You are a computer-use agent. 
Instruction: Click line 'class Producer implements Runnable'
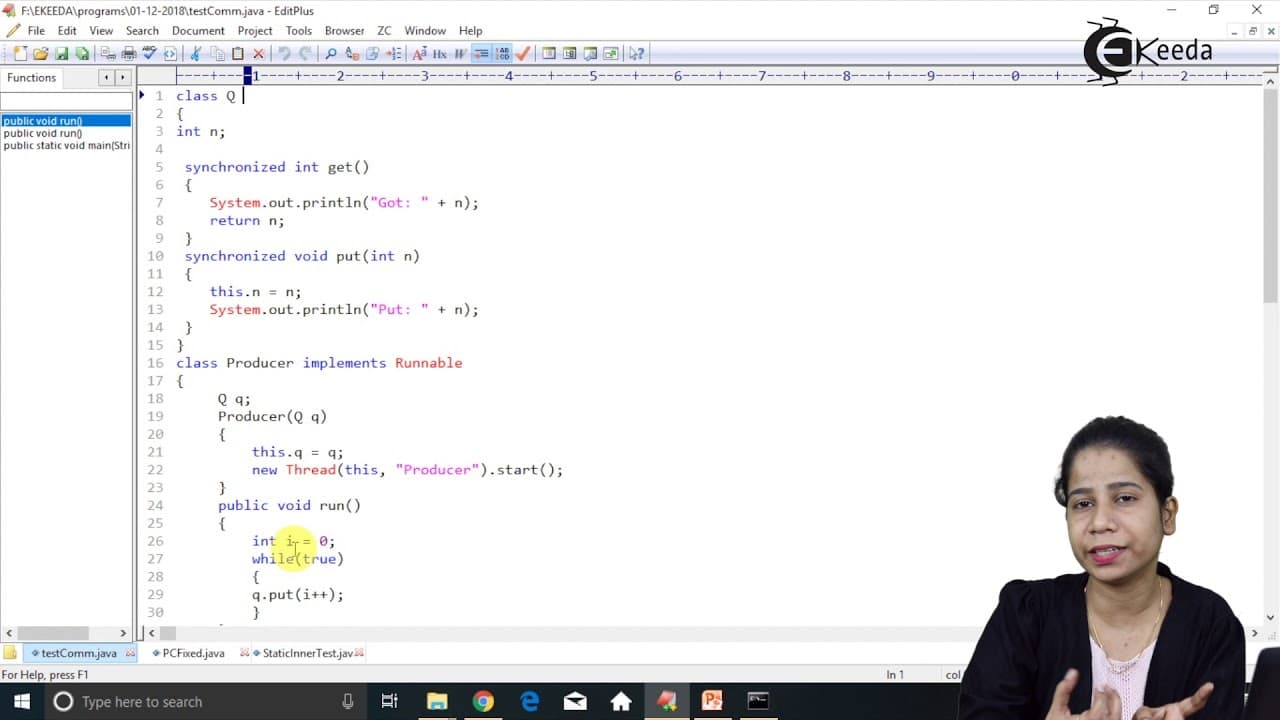tap(319, 363)
